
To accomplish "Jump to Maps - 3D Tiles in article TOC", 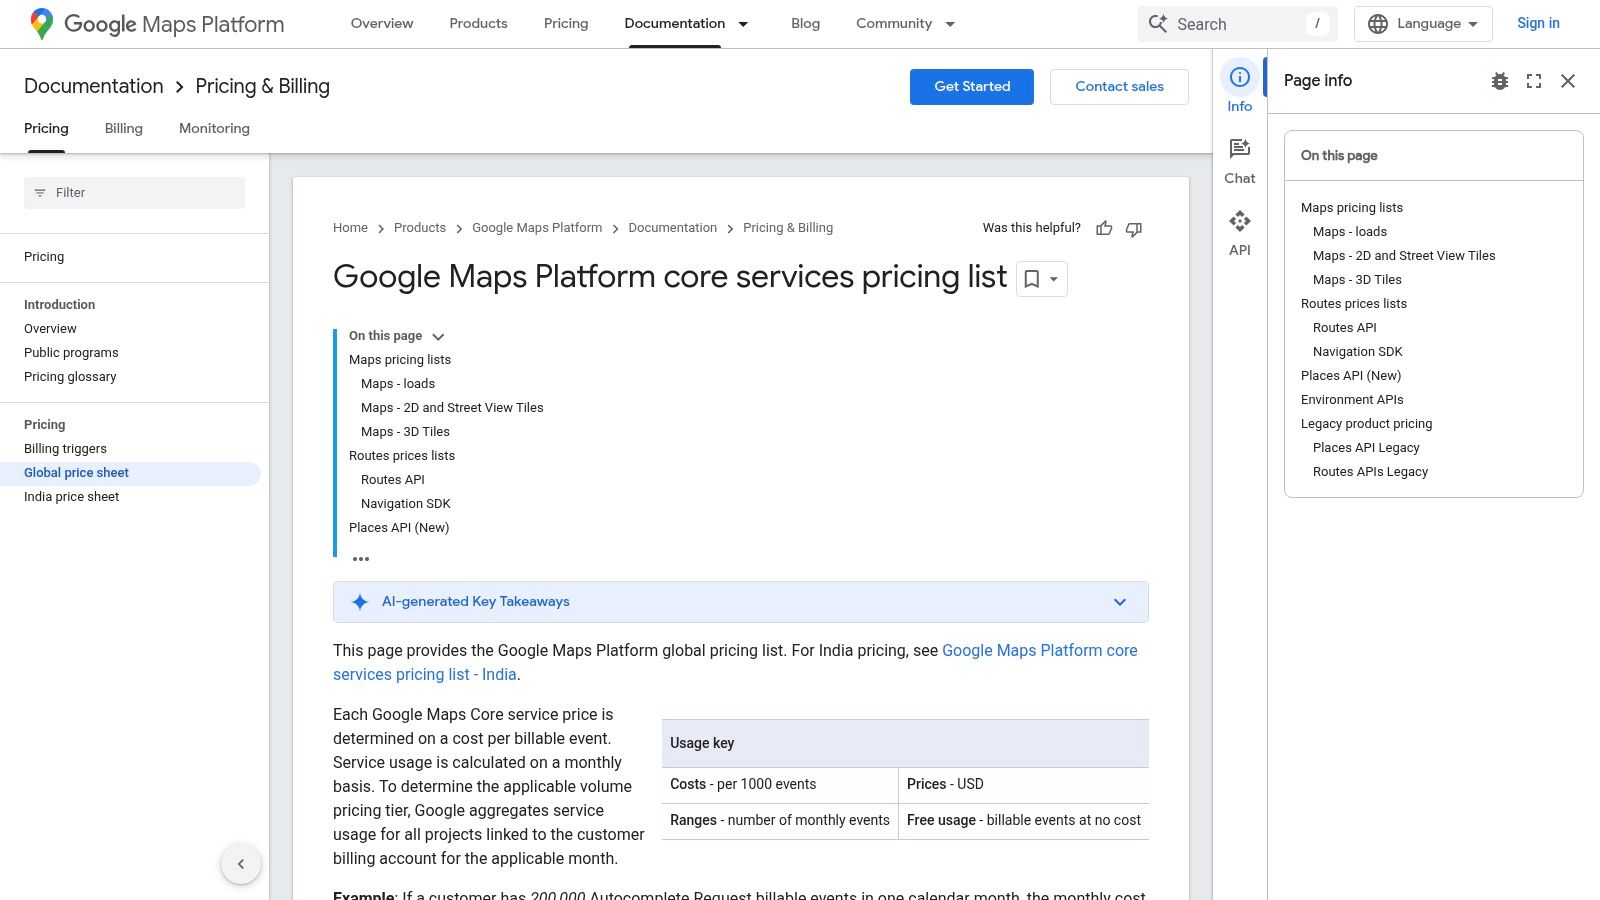I will (405, 432).
